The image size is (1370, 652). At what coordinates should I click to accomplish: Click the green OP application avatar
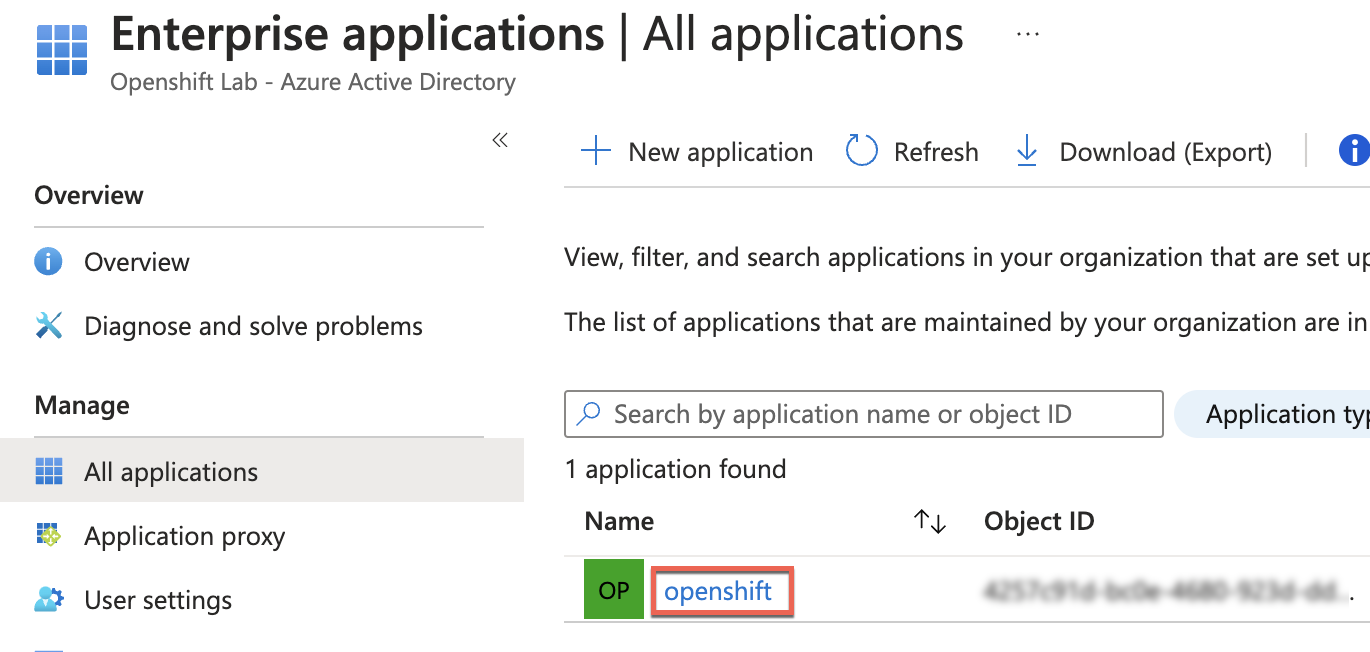[613, 589]
